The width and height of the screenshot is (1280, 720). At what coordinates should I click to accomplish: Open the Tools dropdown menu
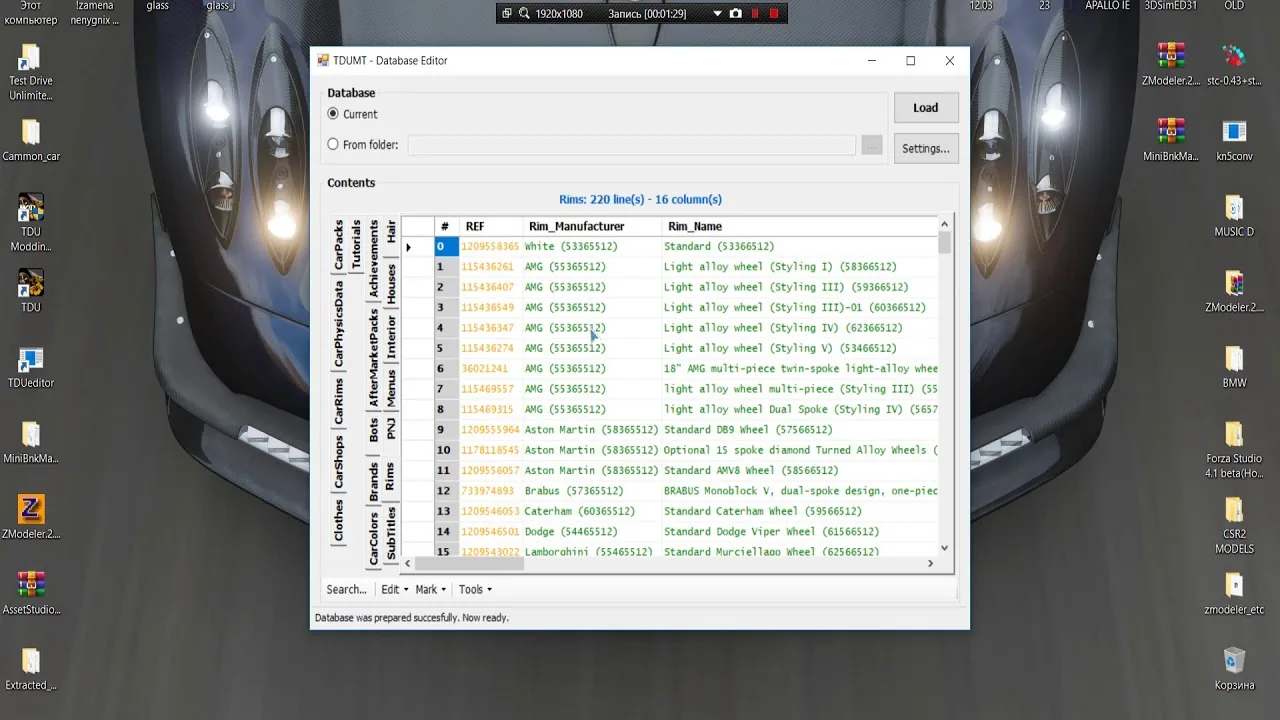[475, 589]
